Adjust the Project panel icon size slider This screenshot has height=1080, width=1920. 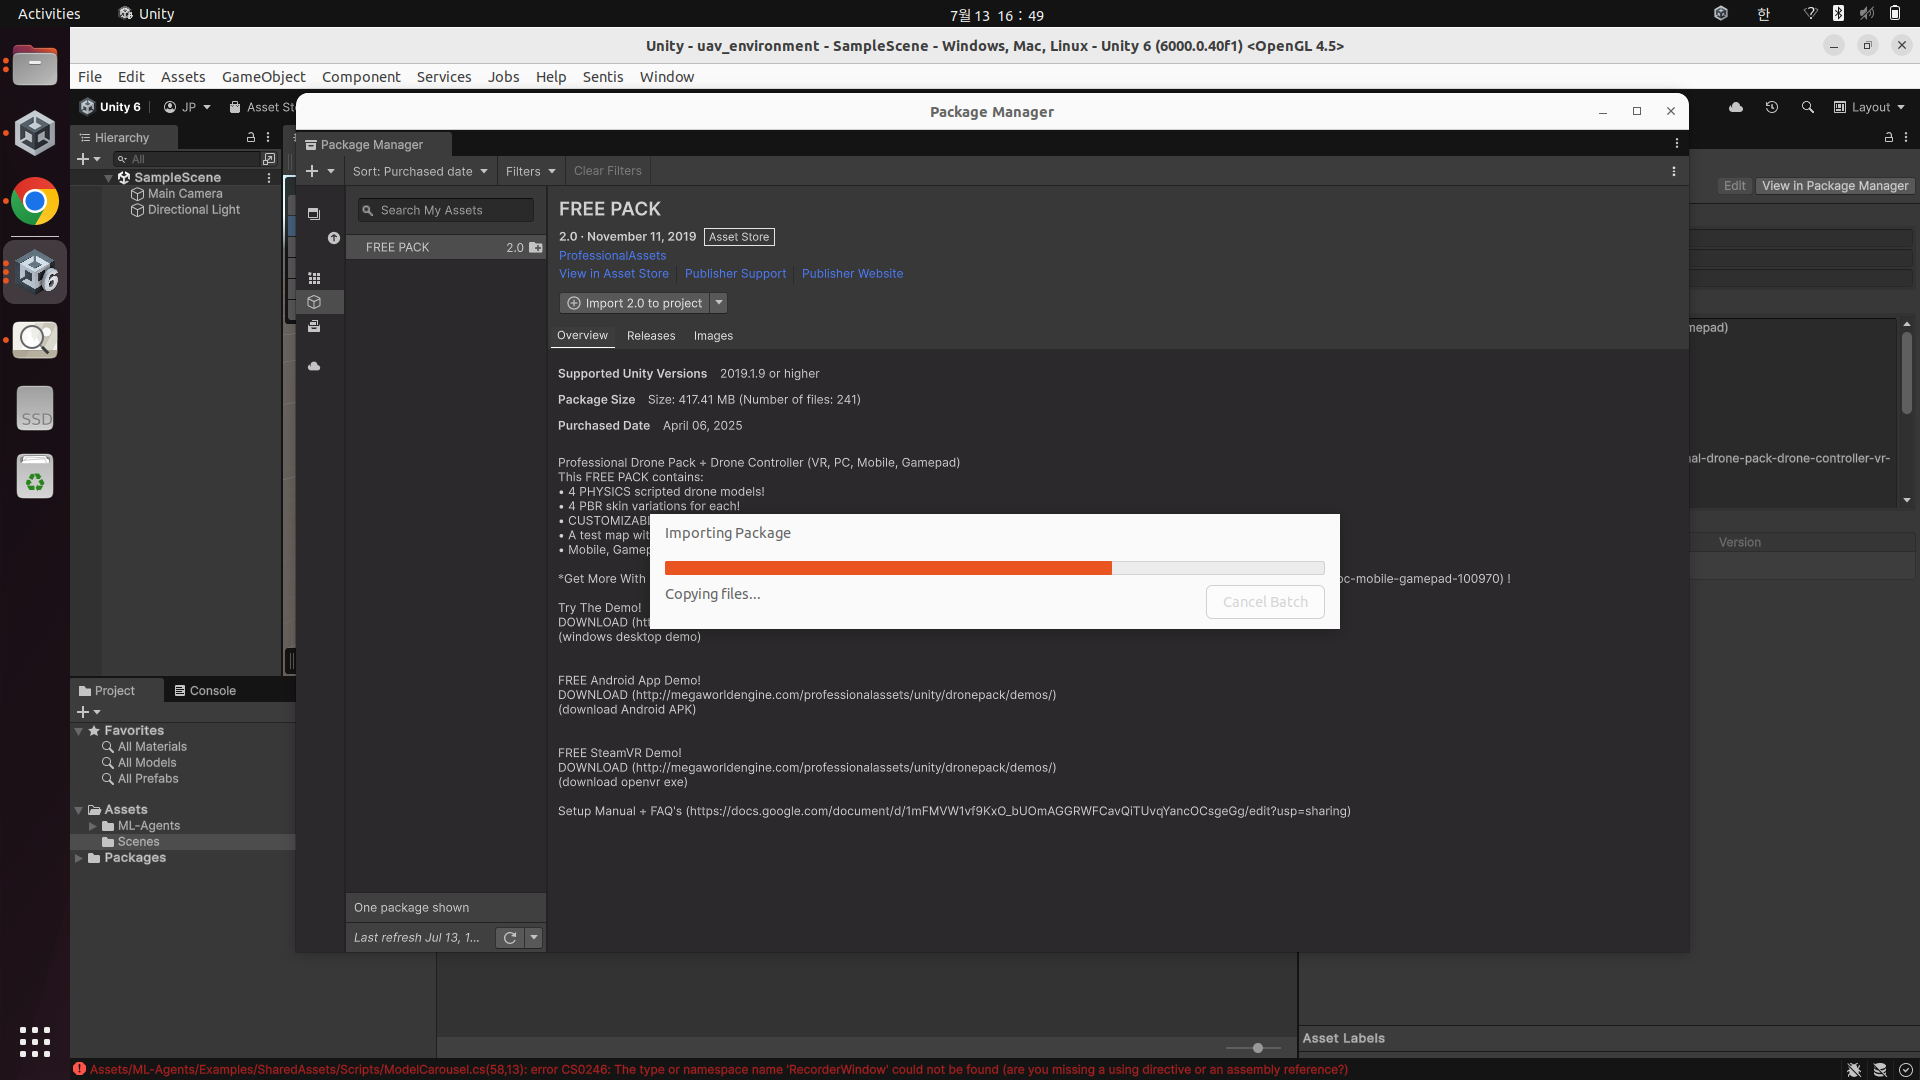[x=1257, y=1048]
